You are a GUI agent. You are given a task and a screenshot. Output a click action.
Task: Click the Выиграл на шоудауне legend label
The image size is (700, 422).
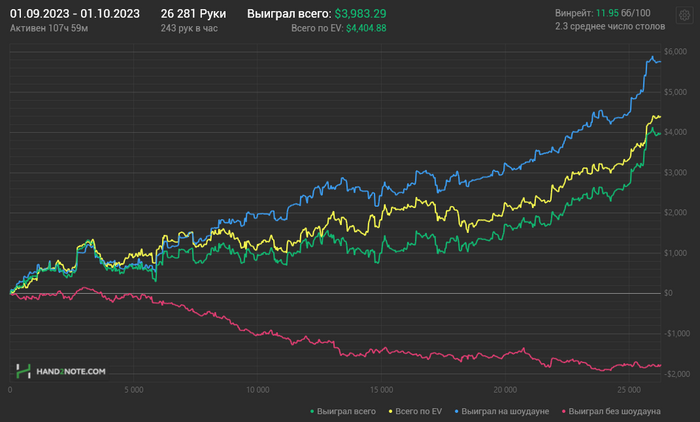click(505, 411)
